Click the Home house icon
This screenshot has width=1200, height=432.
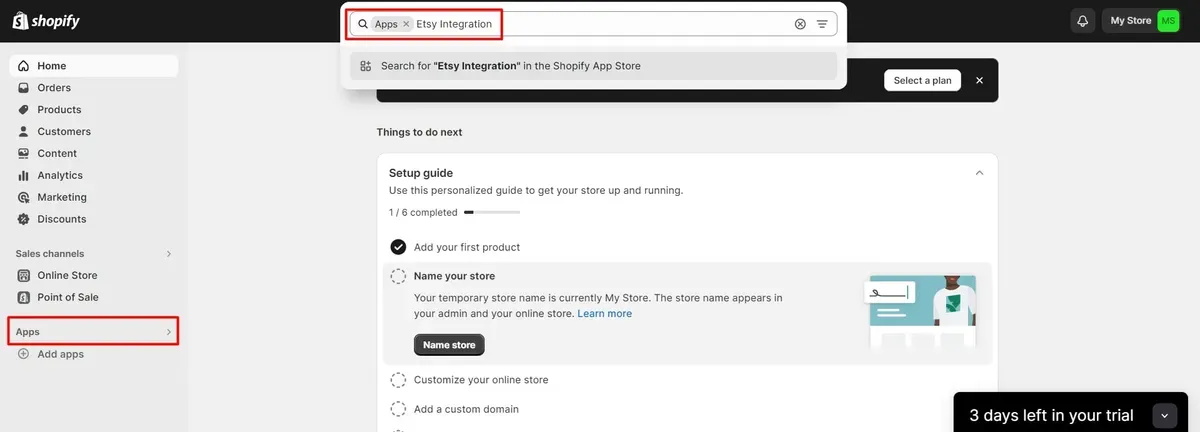click(24, 66)
